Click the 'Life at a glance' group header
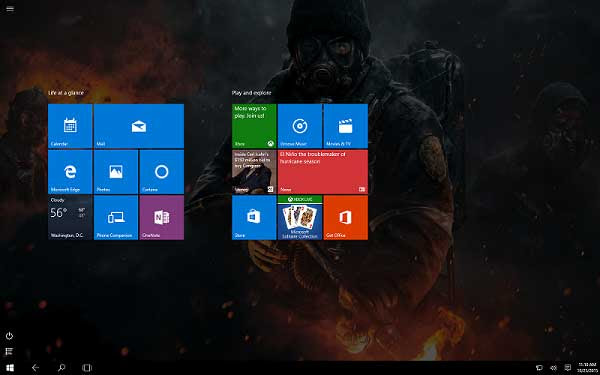 point(66,93)
